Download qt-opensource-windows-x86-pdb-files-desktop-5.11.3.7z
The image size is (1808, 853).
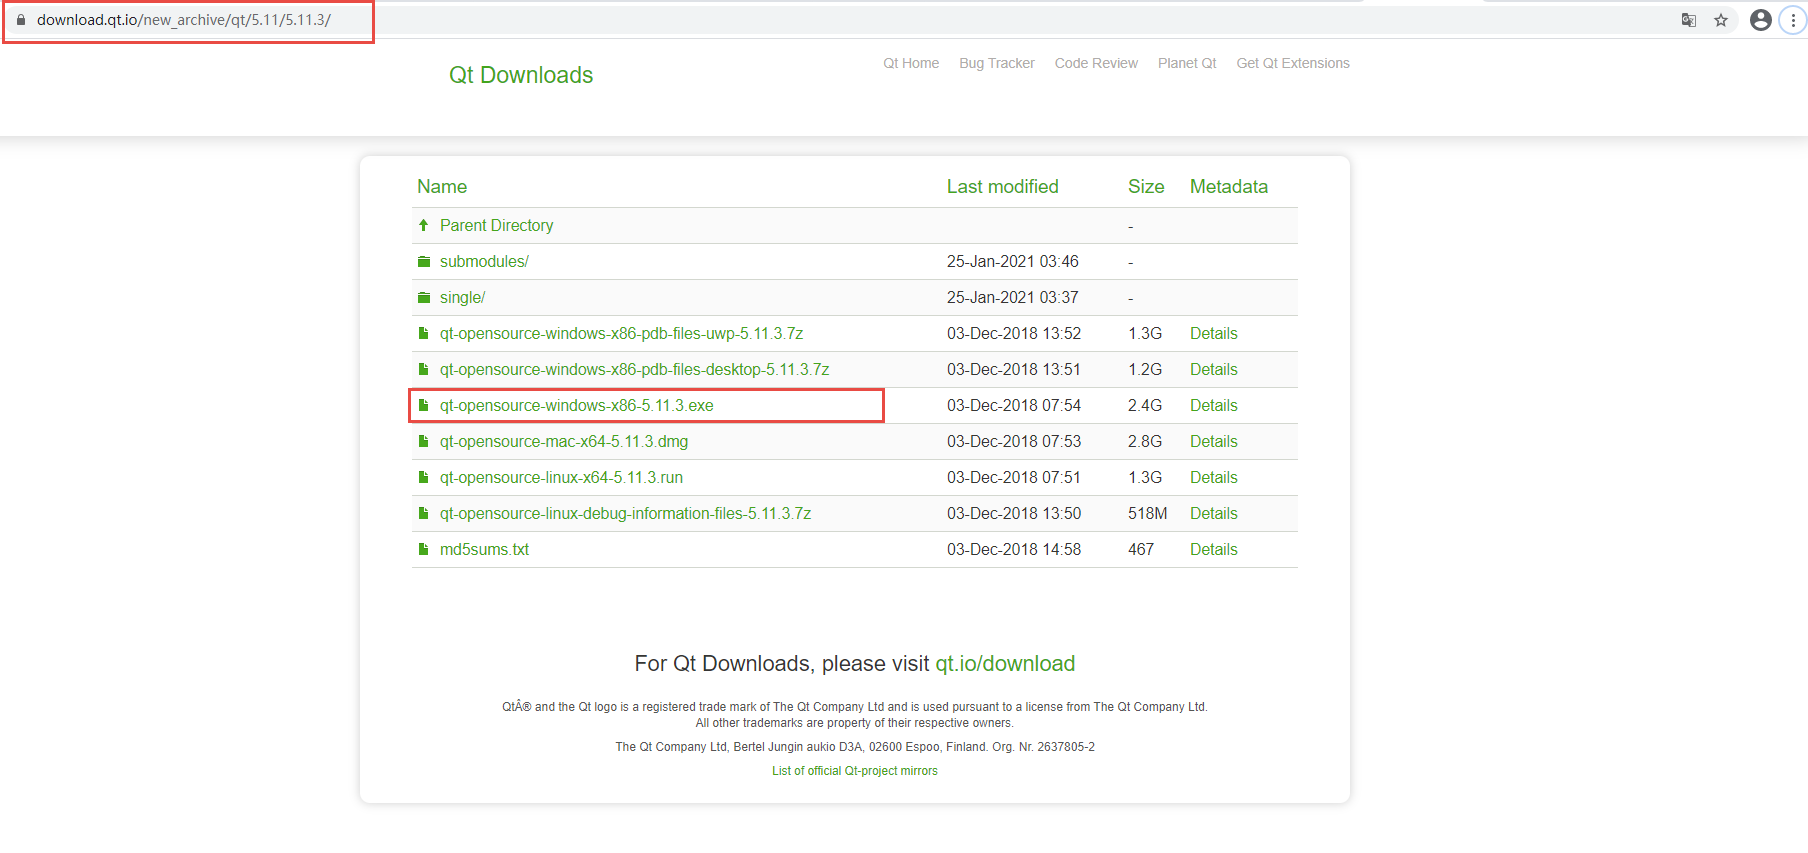pyautogui.click(x=634, y=370)
